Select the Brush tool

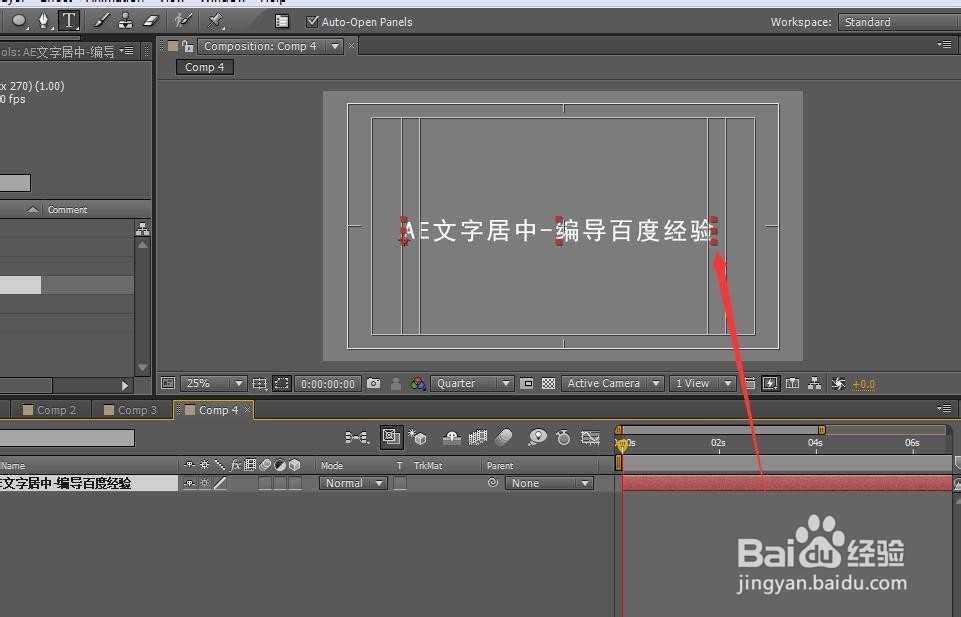101,21
